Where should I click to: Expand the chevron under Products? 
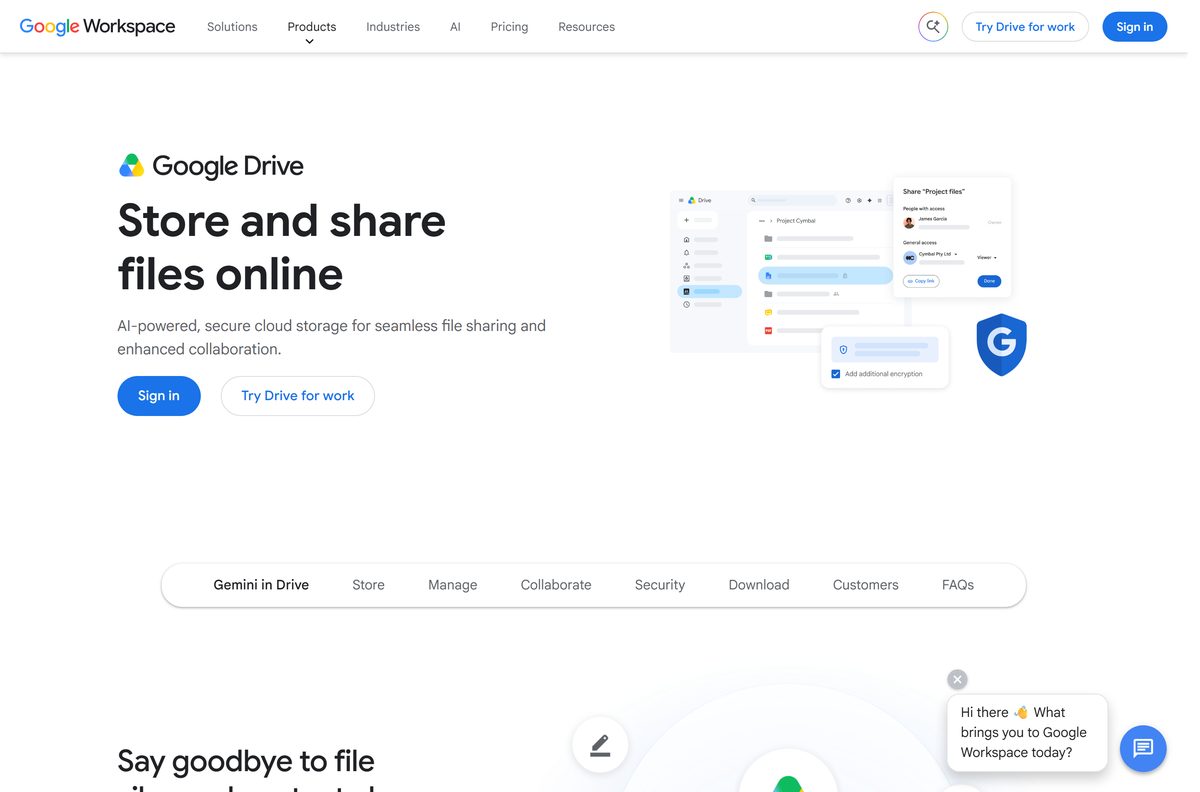tap(310, 42)
